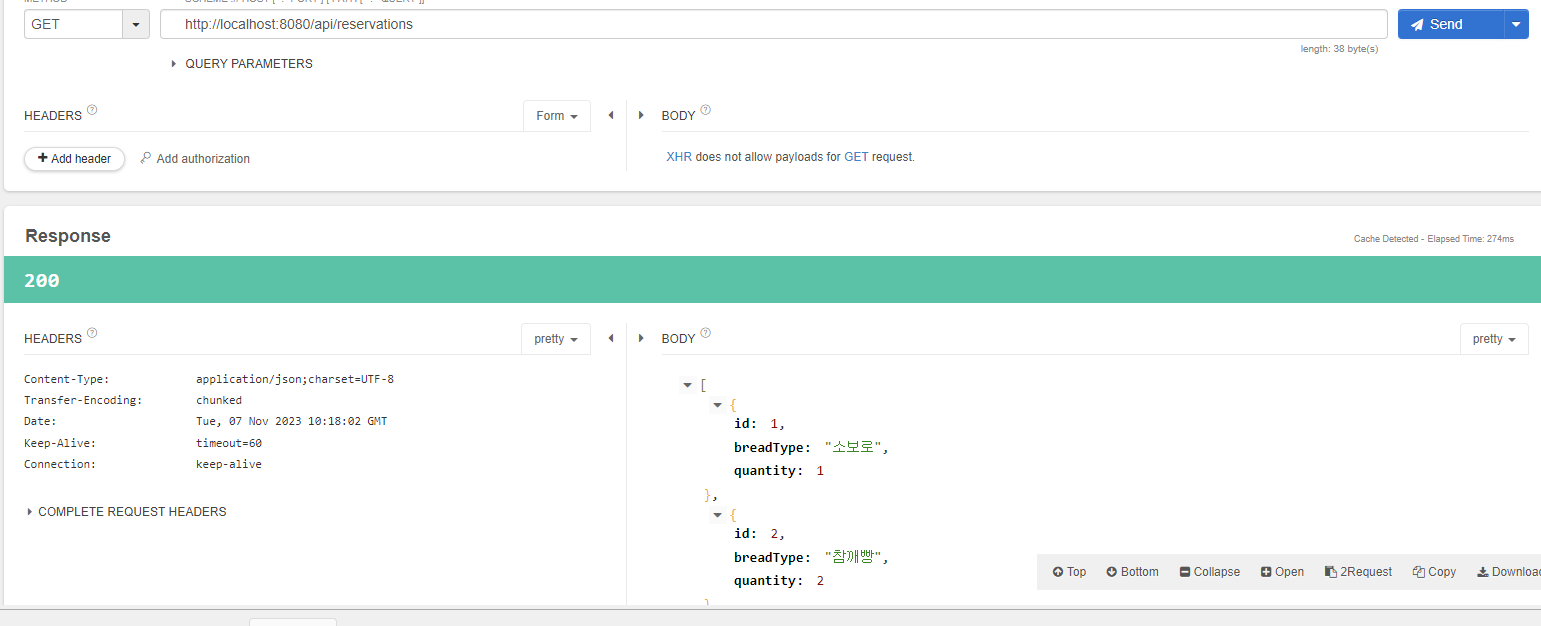1541x626 pixels.
Task: Open response headers pretty dropdown
Action: [x=556, y=339]
